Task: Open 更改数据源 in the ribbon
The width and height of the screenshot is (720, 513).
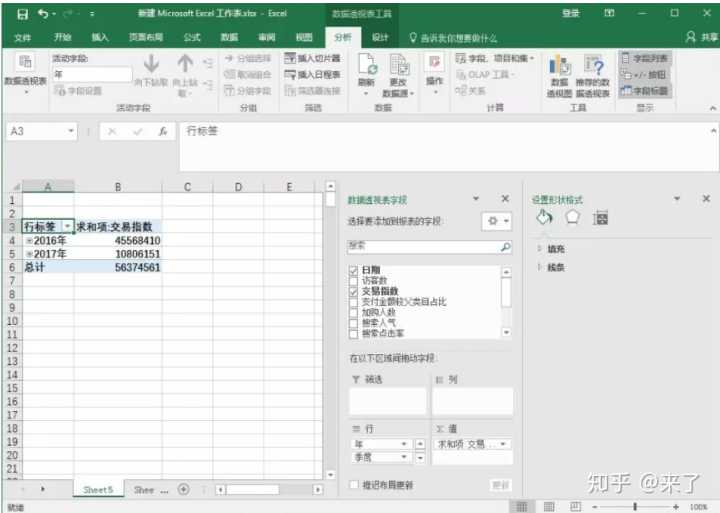Action: pos(398,72)
